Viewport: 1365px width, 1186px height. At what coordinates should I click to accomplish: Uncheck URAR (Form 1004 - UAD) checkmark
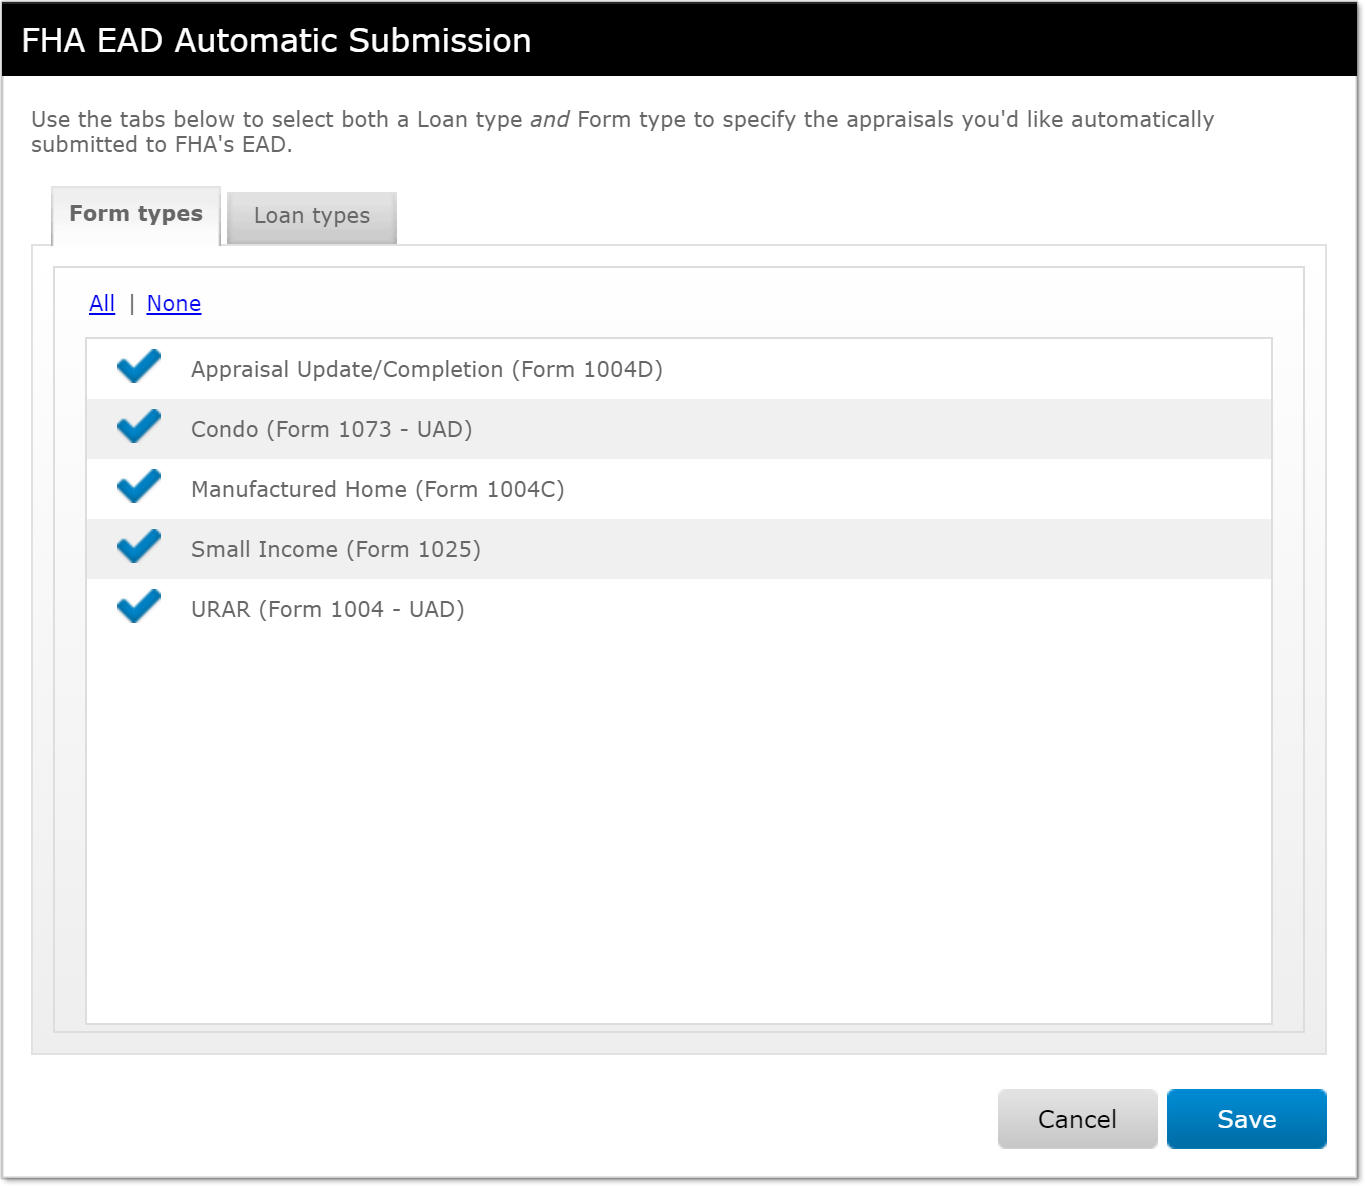pyautogui.click(x=139, y=607)
